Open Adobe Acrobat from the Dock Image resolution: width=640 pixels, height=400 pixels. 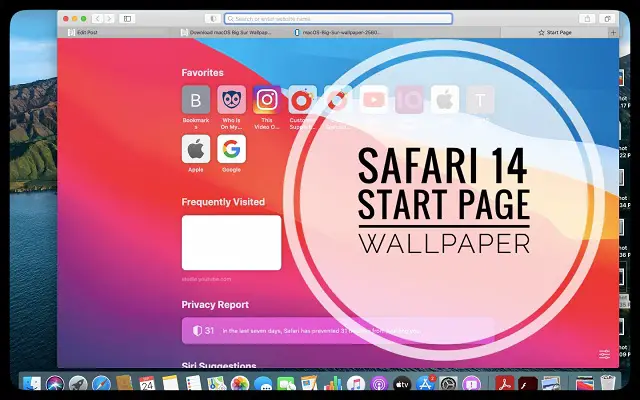coord(505,384)
